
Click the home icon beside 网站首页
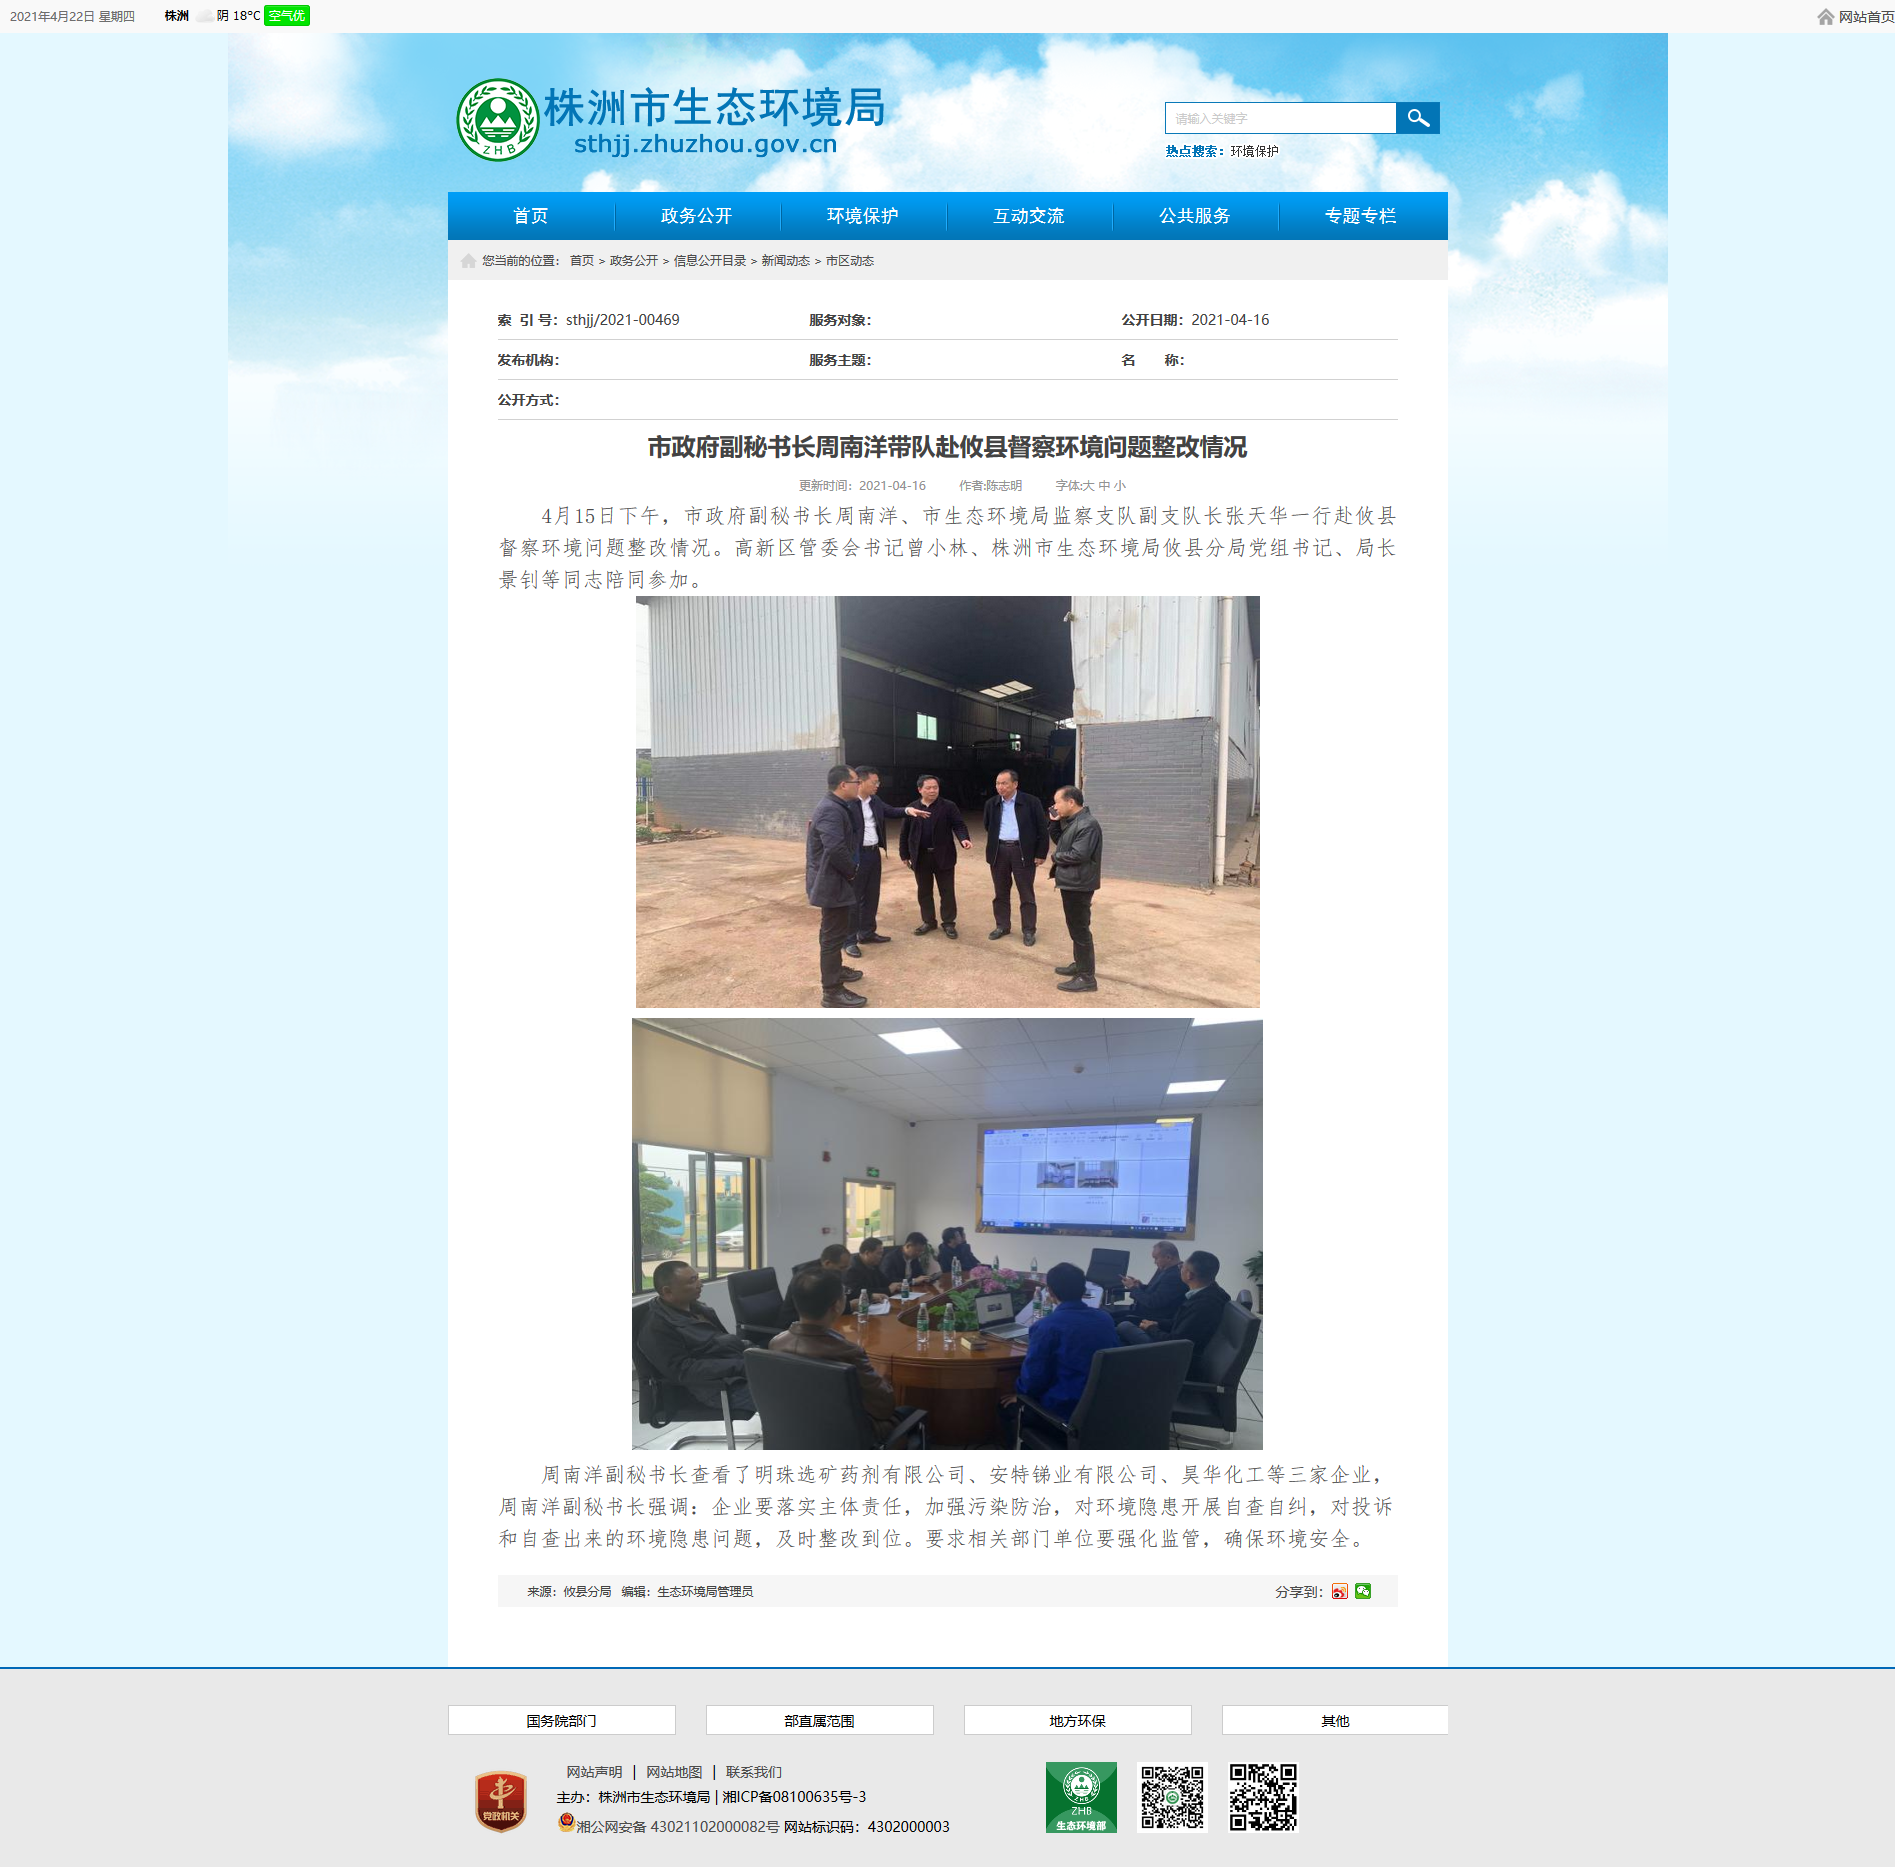point(1825,17)
